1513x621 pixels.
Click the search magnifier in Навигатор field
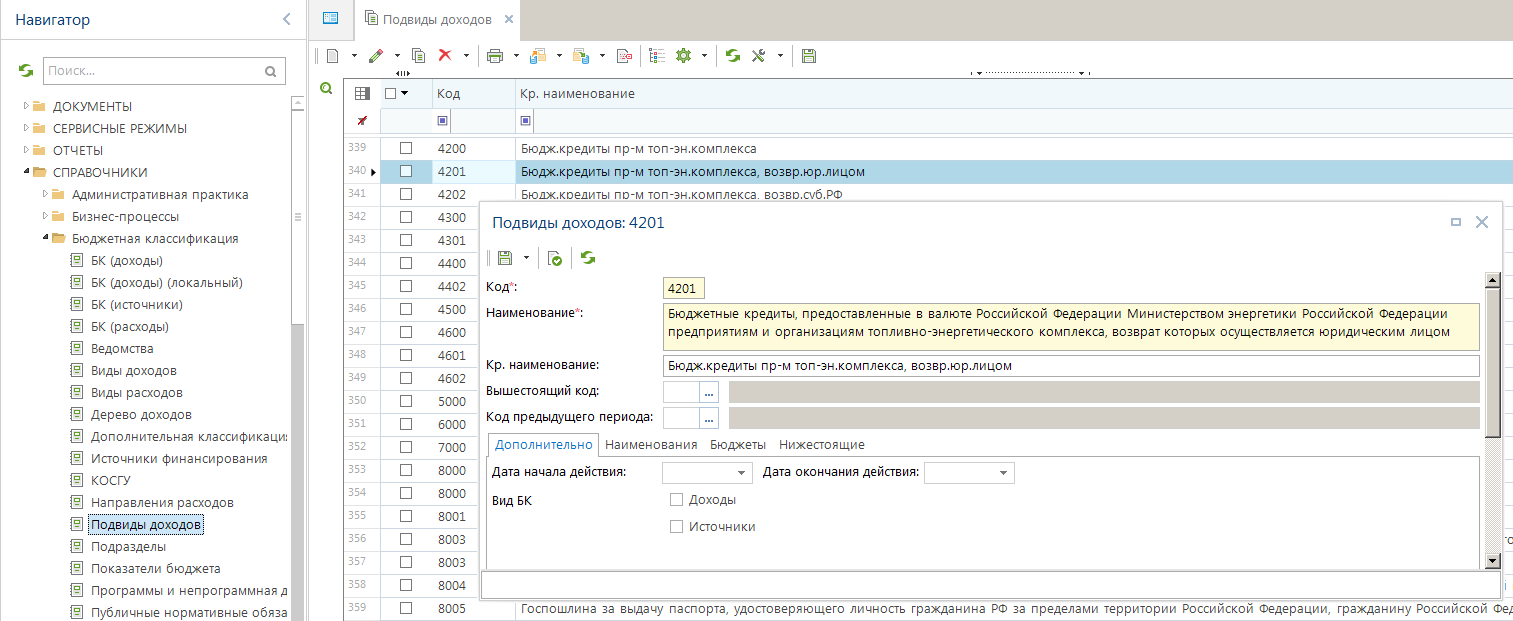270,72
